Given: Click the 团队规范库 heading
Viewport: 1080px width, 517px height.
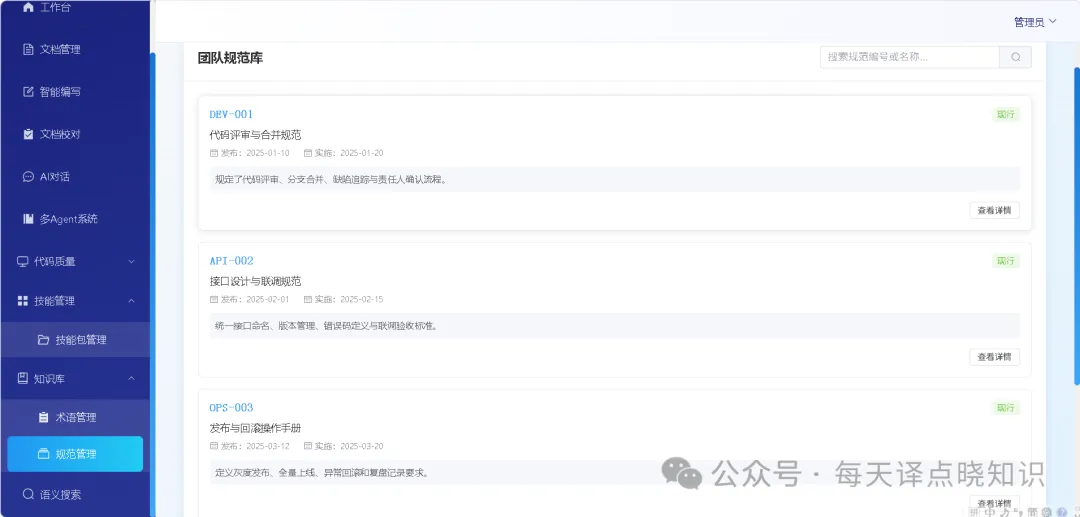Looking at the screenshot, I should click(230, 58).
